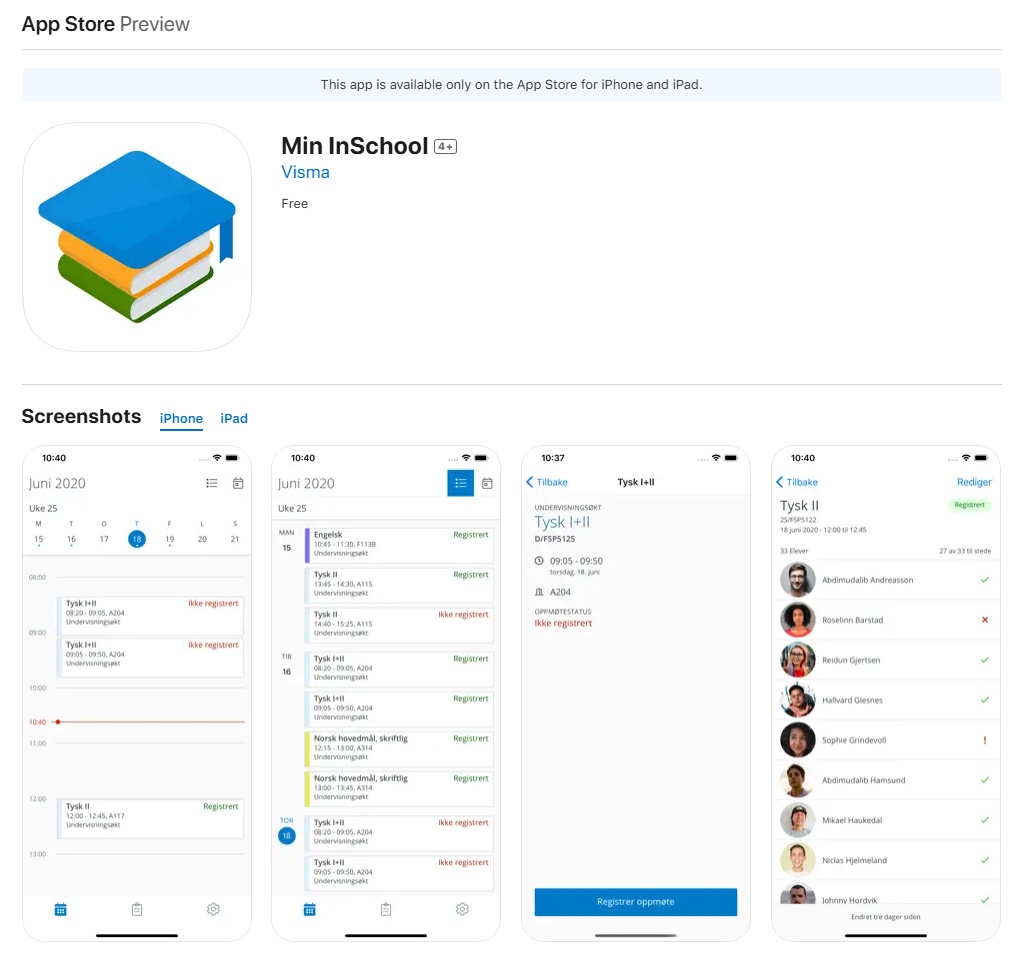Click the list view icon in first screenshot
Screen dimensions: 1031x974
(212, 483)
